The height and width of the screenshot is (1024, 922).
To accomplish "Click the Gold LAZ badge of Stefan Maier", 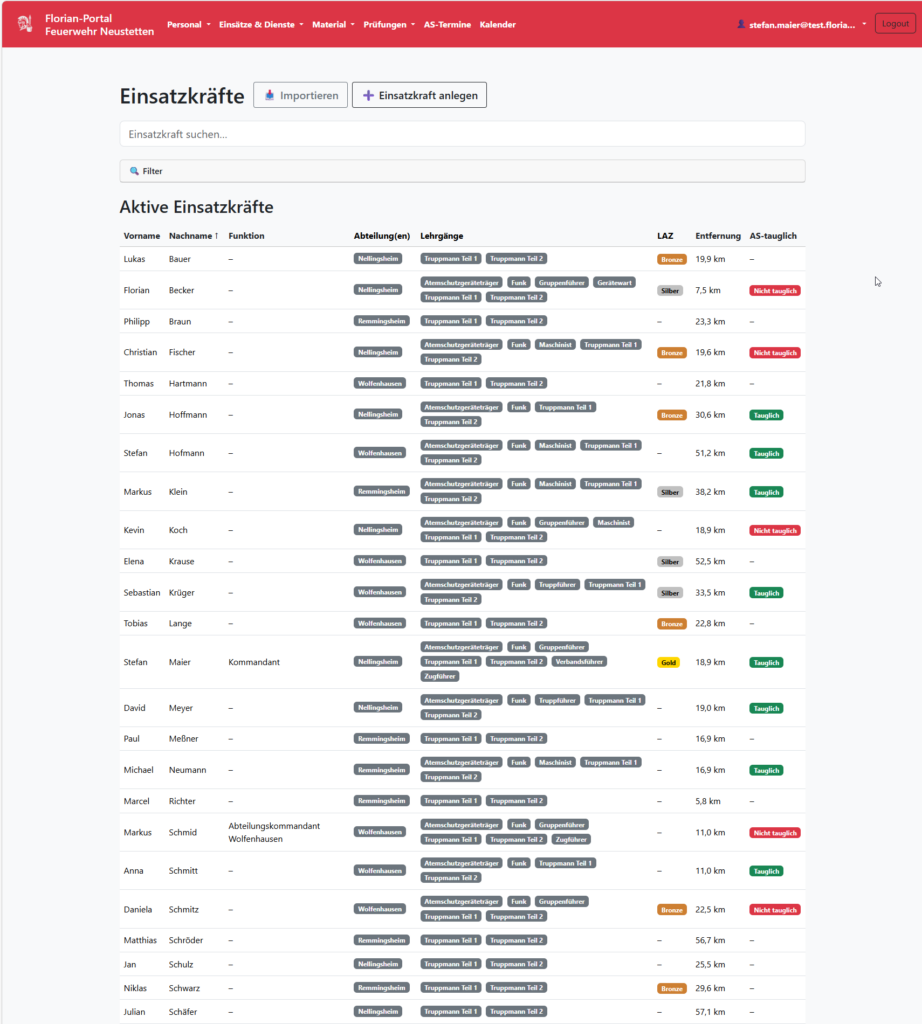I will point(668,662).
